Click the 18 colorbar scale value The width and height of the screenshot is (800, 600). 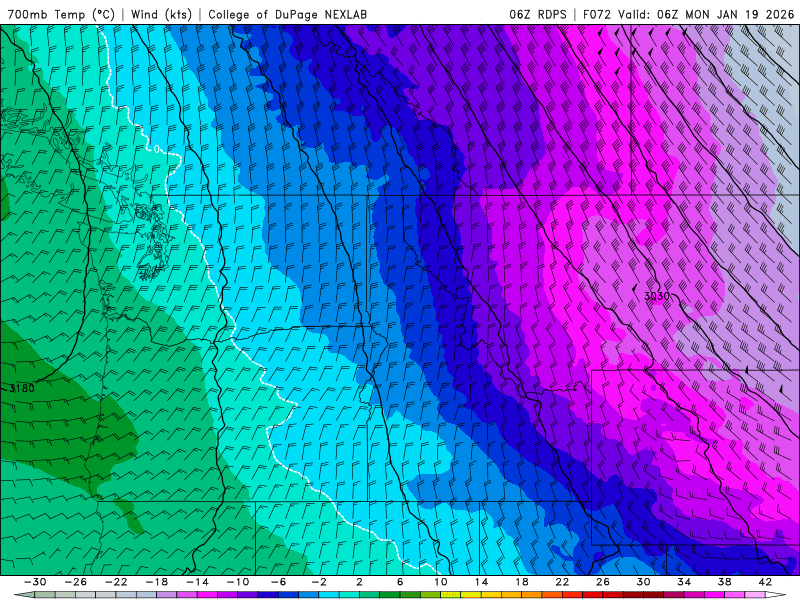[521, 582]
